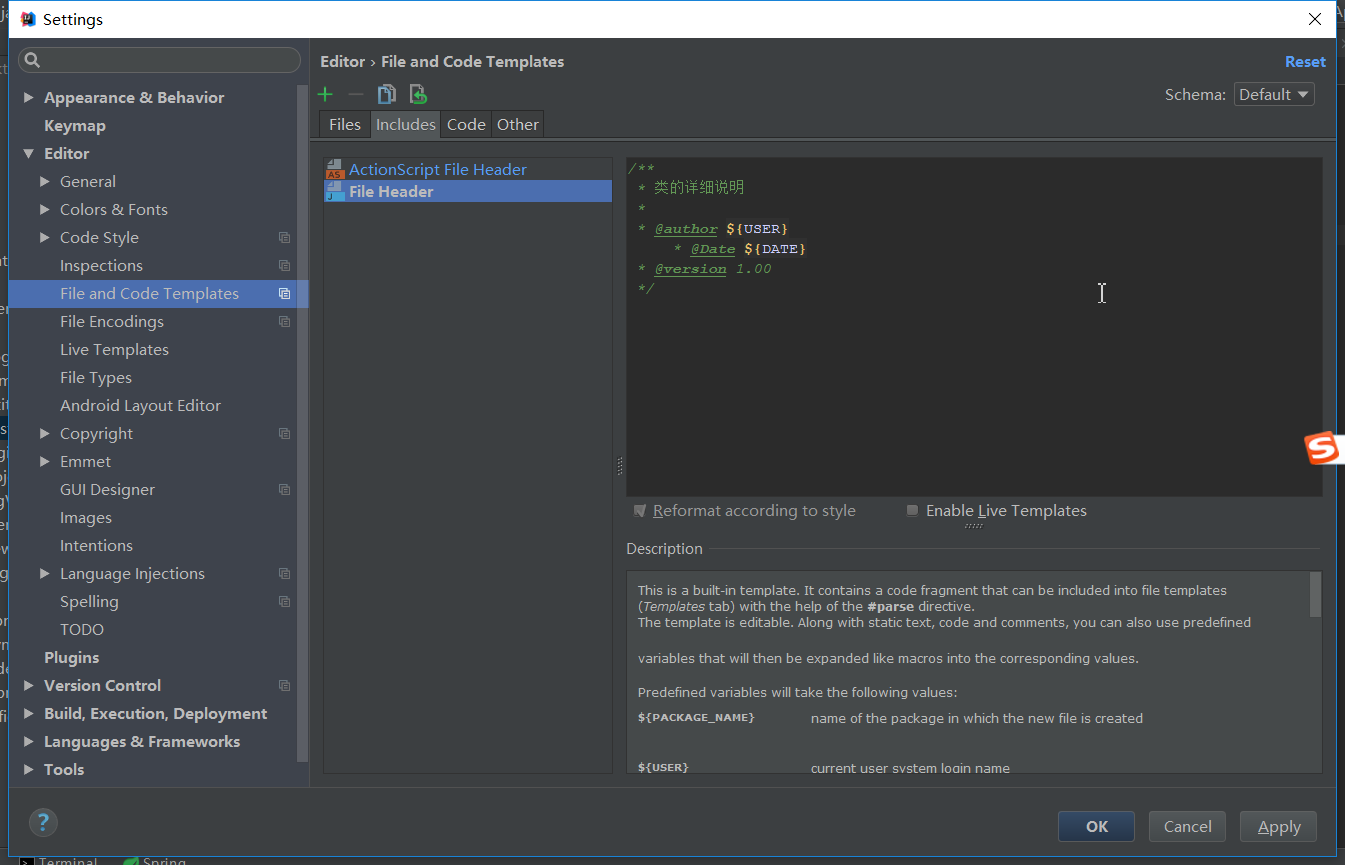Switch to the Code tab
This screenshot has height=865, width=1345.
click(466, 124)
